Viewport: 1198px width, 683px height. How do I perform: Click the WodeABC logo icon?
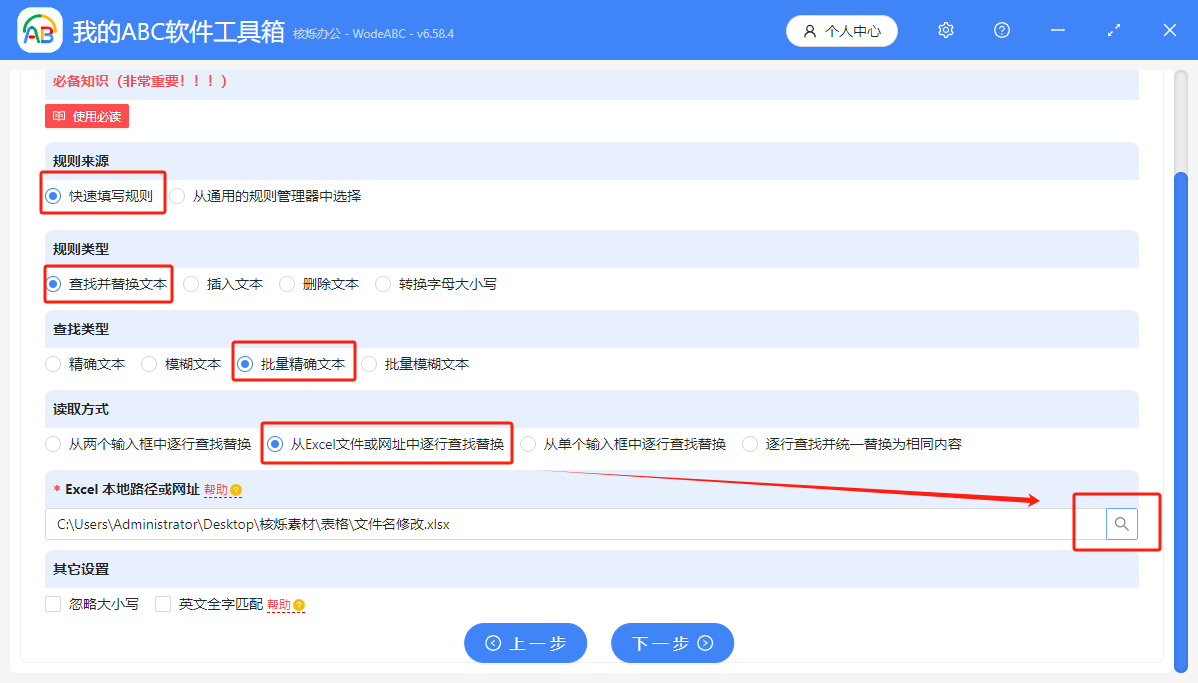[x=39, y=30]
